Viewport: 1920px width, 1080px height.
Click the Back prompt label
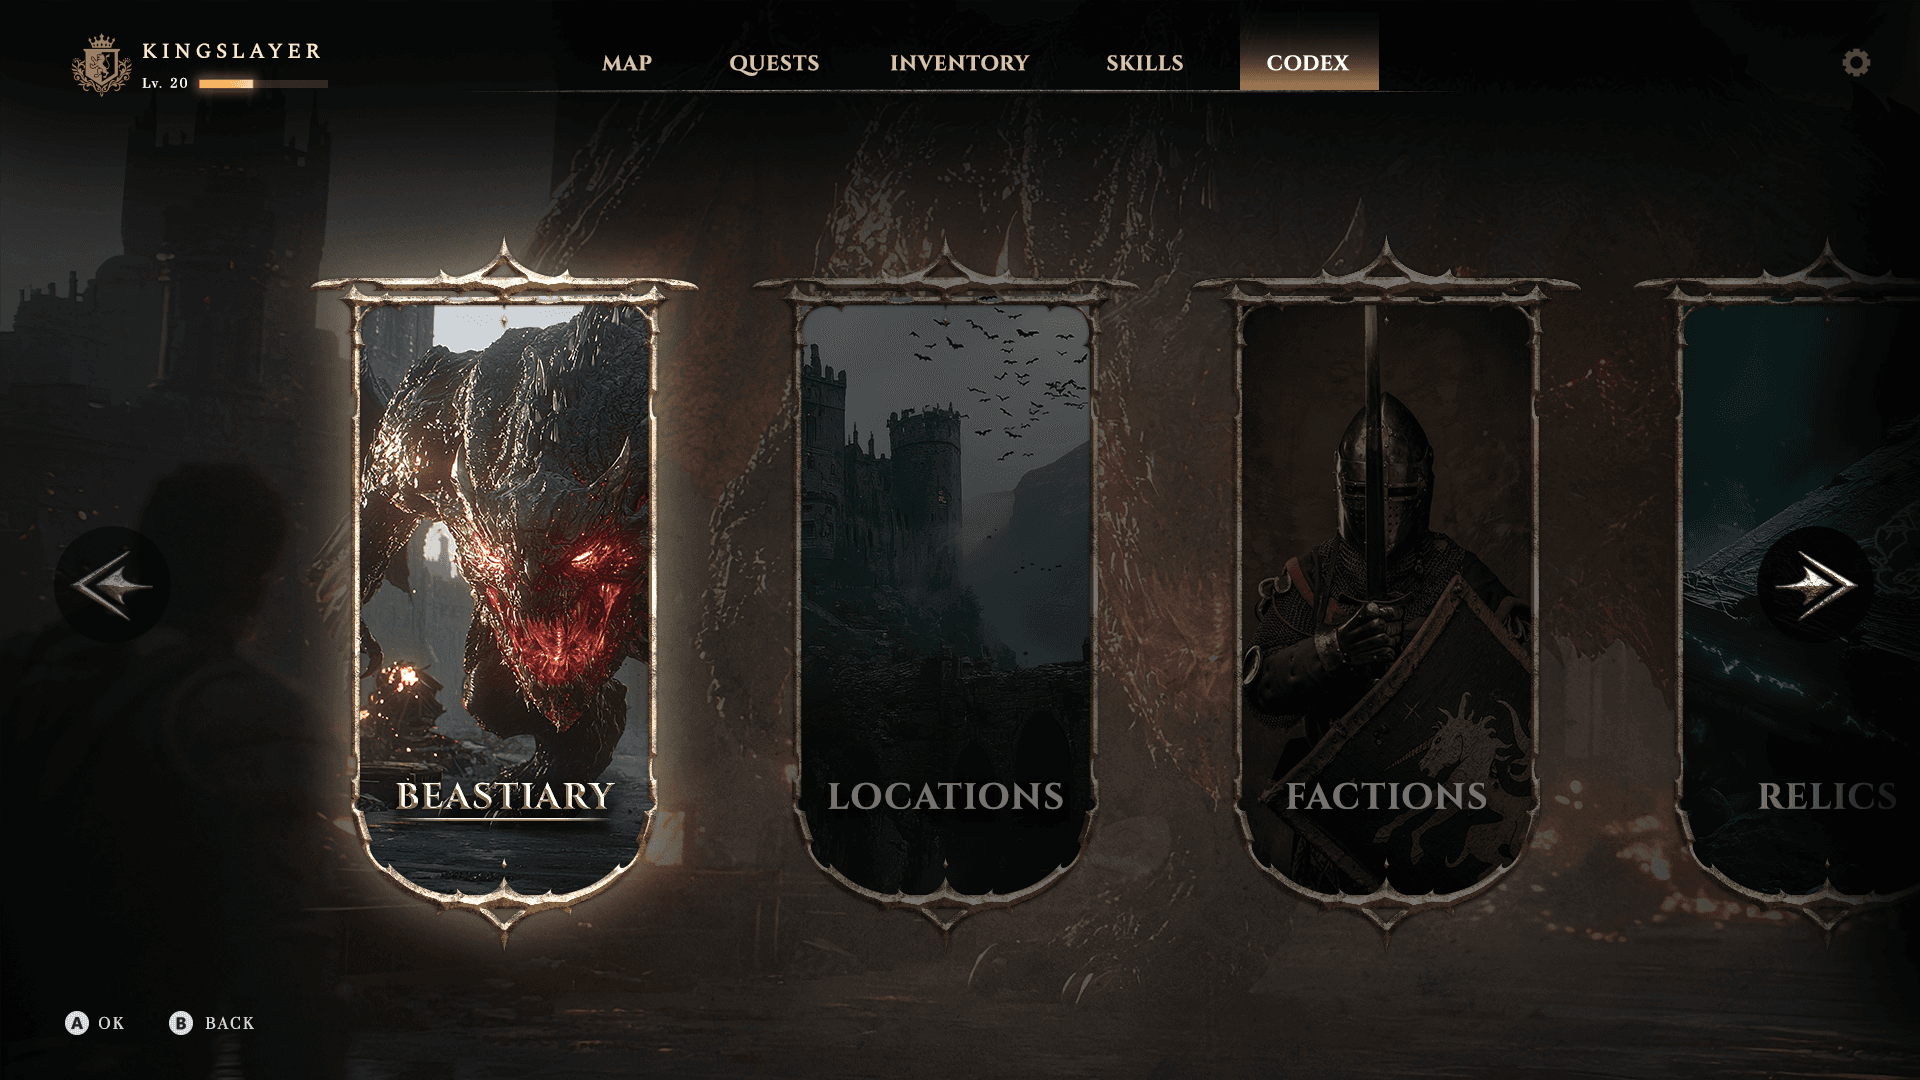pos(230,1023)
